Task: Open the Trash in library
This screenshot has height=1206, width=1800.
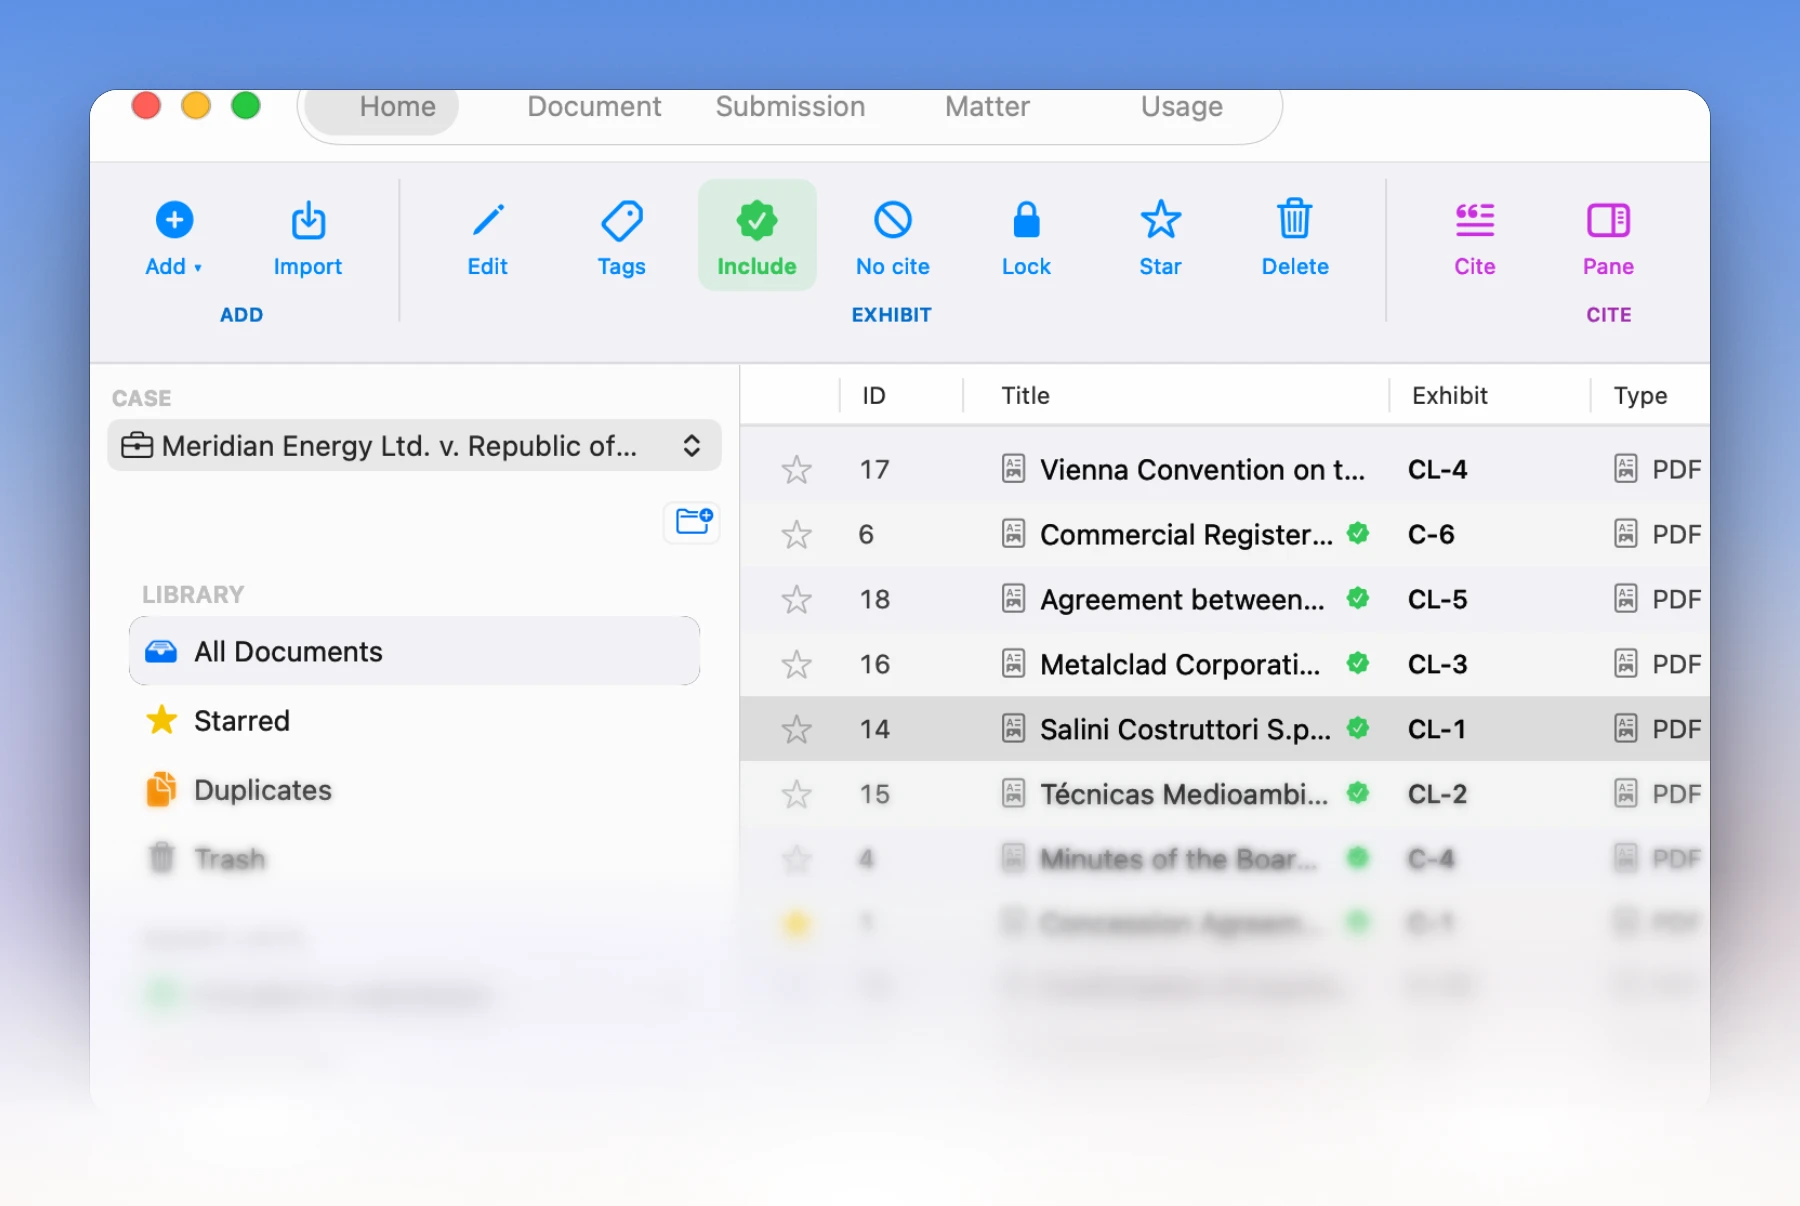Action: (414, 858)
